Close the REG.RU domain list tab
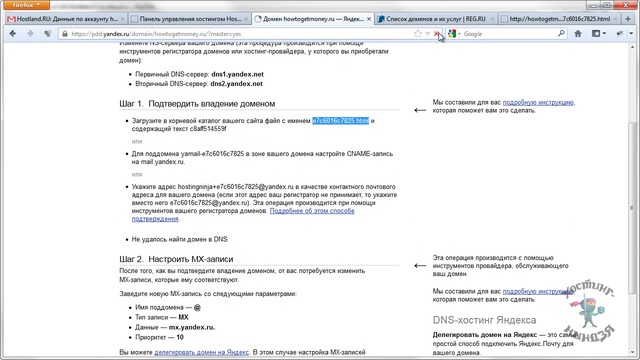The height and width of the screenshot is (360, 640). click(x=492, y=19)
